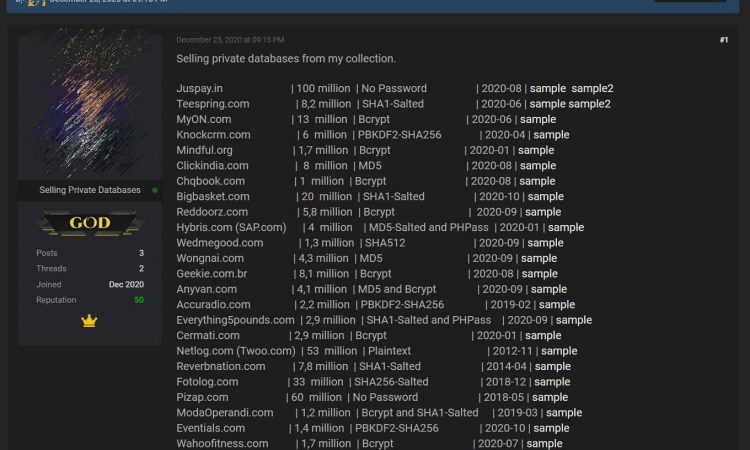Screen dimensions: 750x450
Task: Click the "Selling Private Databases" user title
Action: tap(90, 190)
